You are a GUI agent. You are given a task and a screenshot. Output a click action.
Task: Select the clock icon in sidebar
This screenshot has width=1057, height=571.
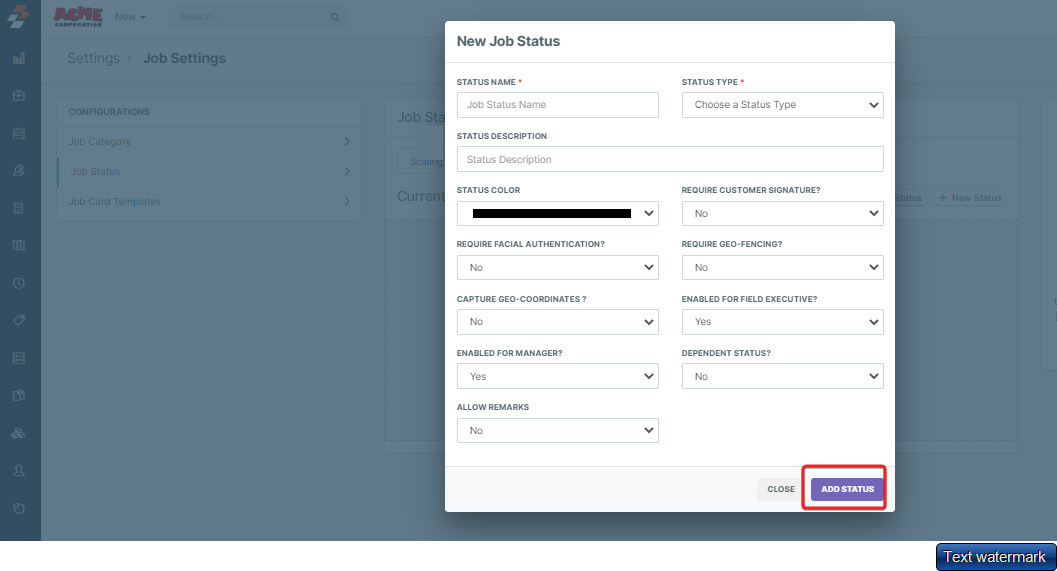(19, 283)
